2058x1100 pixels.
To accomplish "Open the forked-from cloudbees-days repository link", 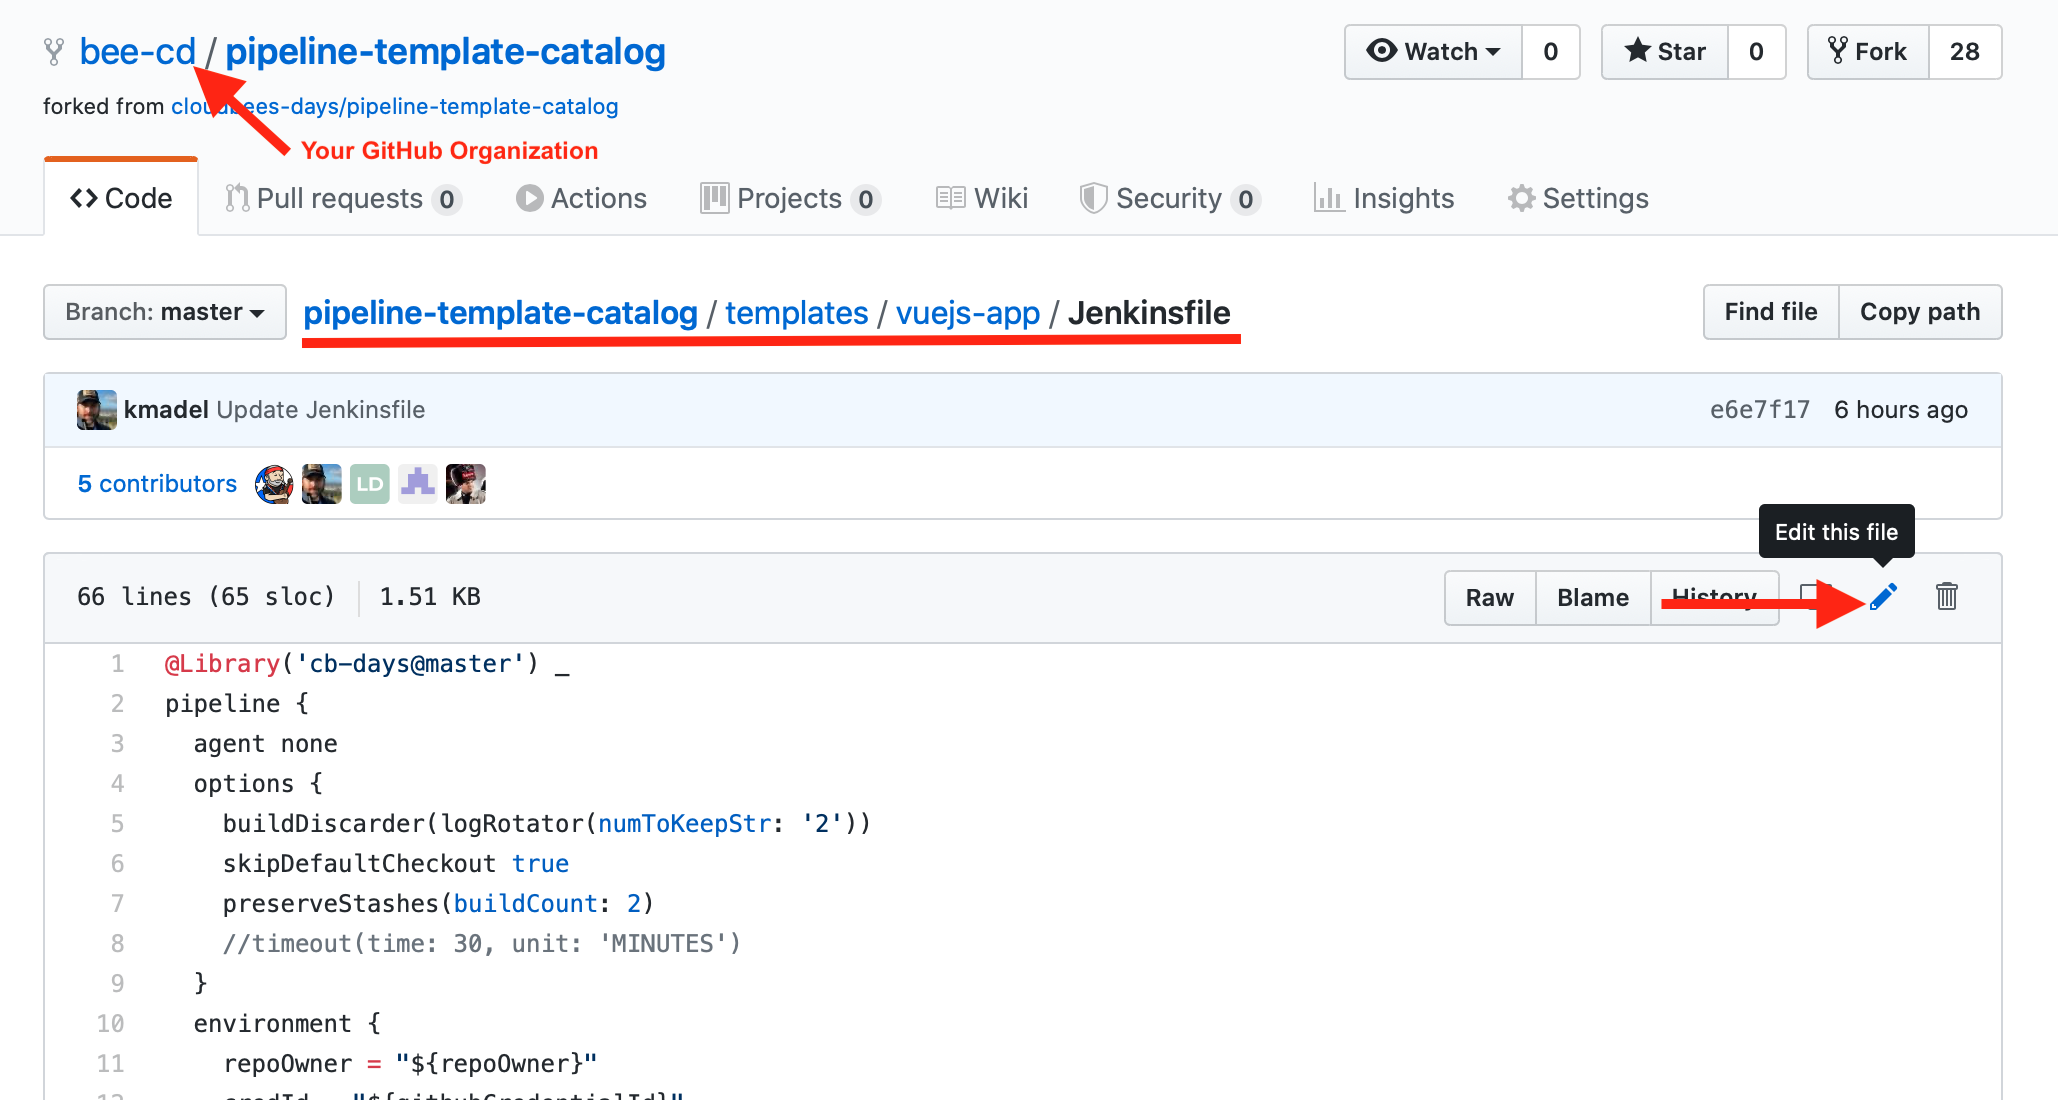I will pyautogui.click(x=395, y=106).
